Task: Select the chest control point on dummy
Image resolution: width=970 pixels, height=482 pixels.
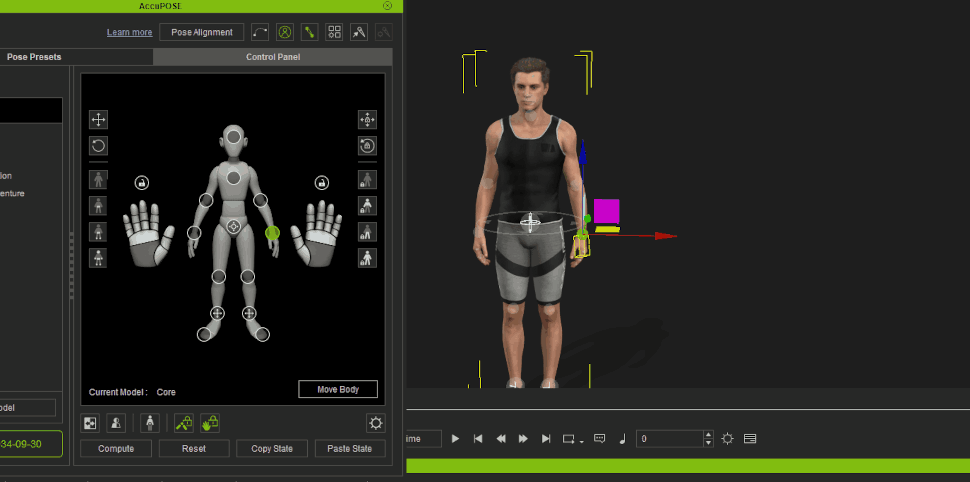Action: (x=233, y=178)
